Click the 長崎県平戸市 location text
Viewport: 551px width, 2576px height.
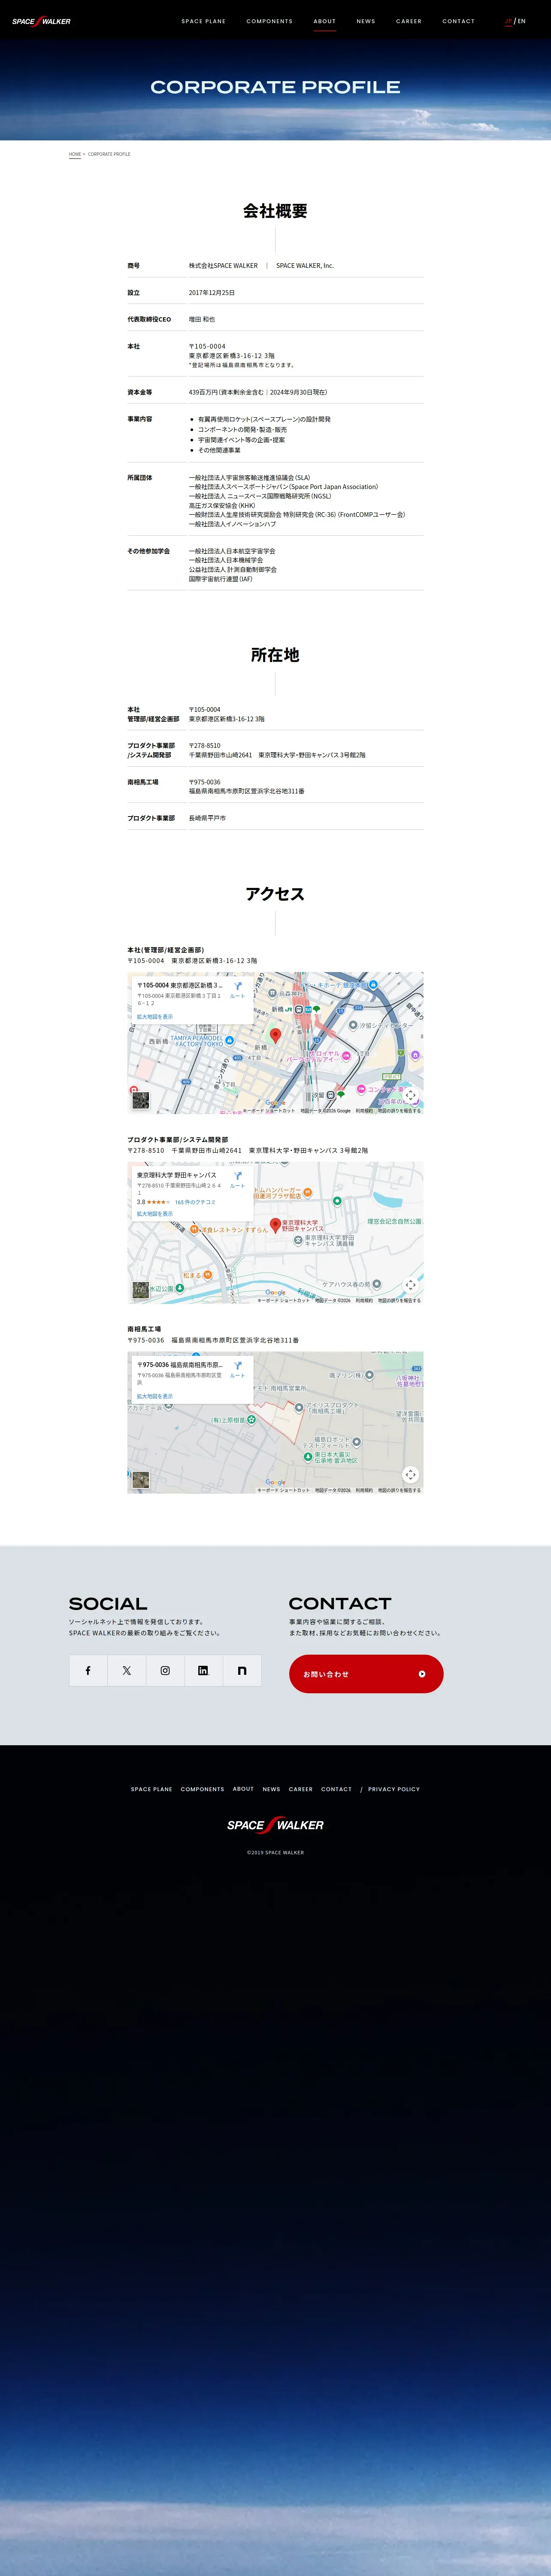pyautogui.click(x=207, y=818)
